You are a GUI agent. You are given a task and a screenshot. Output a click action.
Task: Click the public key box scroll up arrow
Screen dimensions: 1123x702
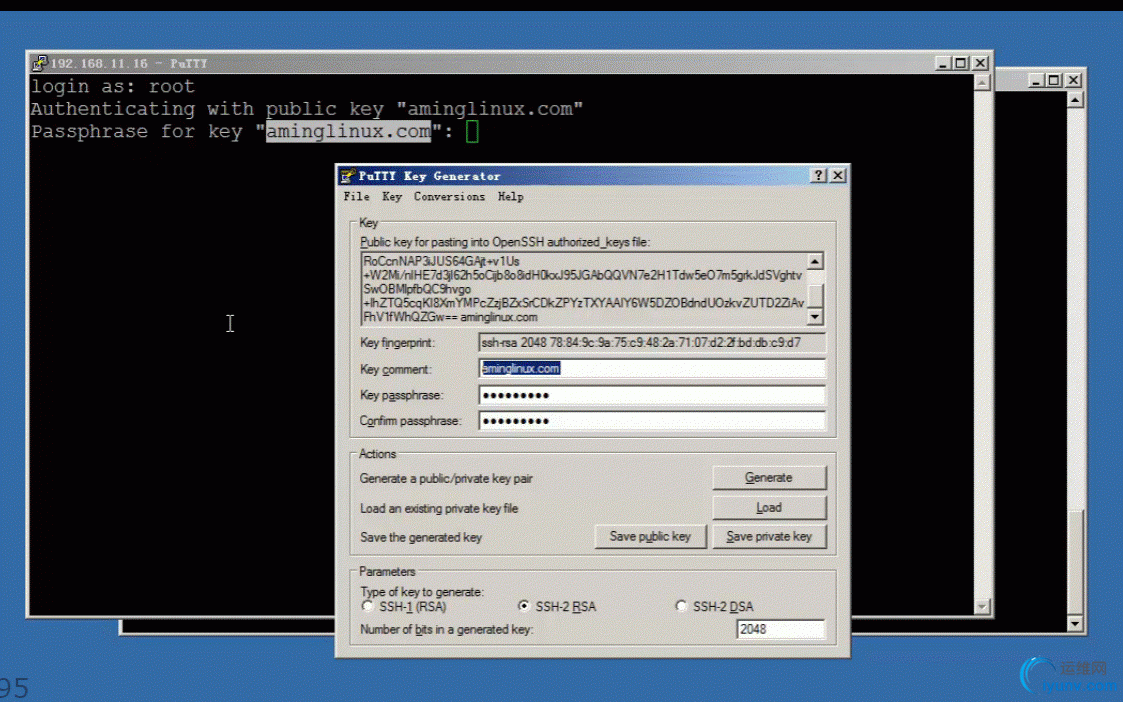tap(815, 261)
